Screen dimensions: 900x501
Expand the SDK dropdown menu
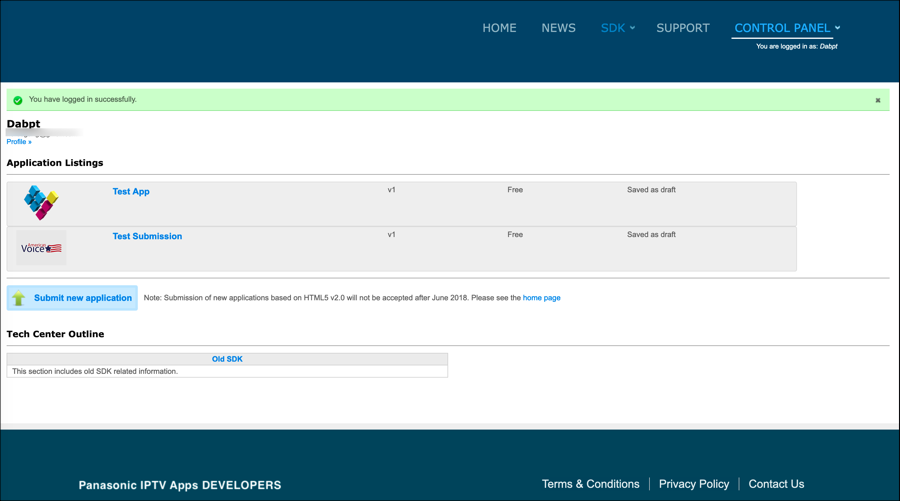click(x=617, y=28)
